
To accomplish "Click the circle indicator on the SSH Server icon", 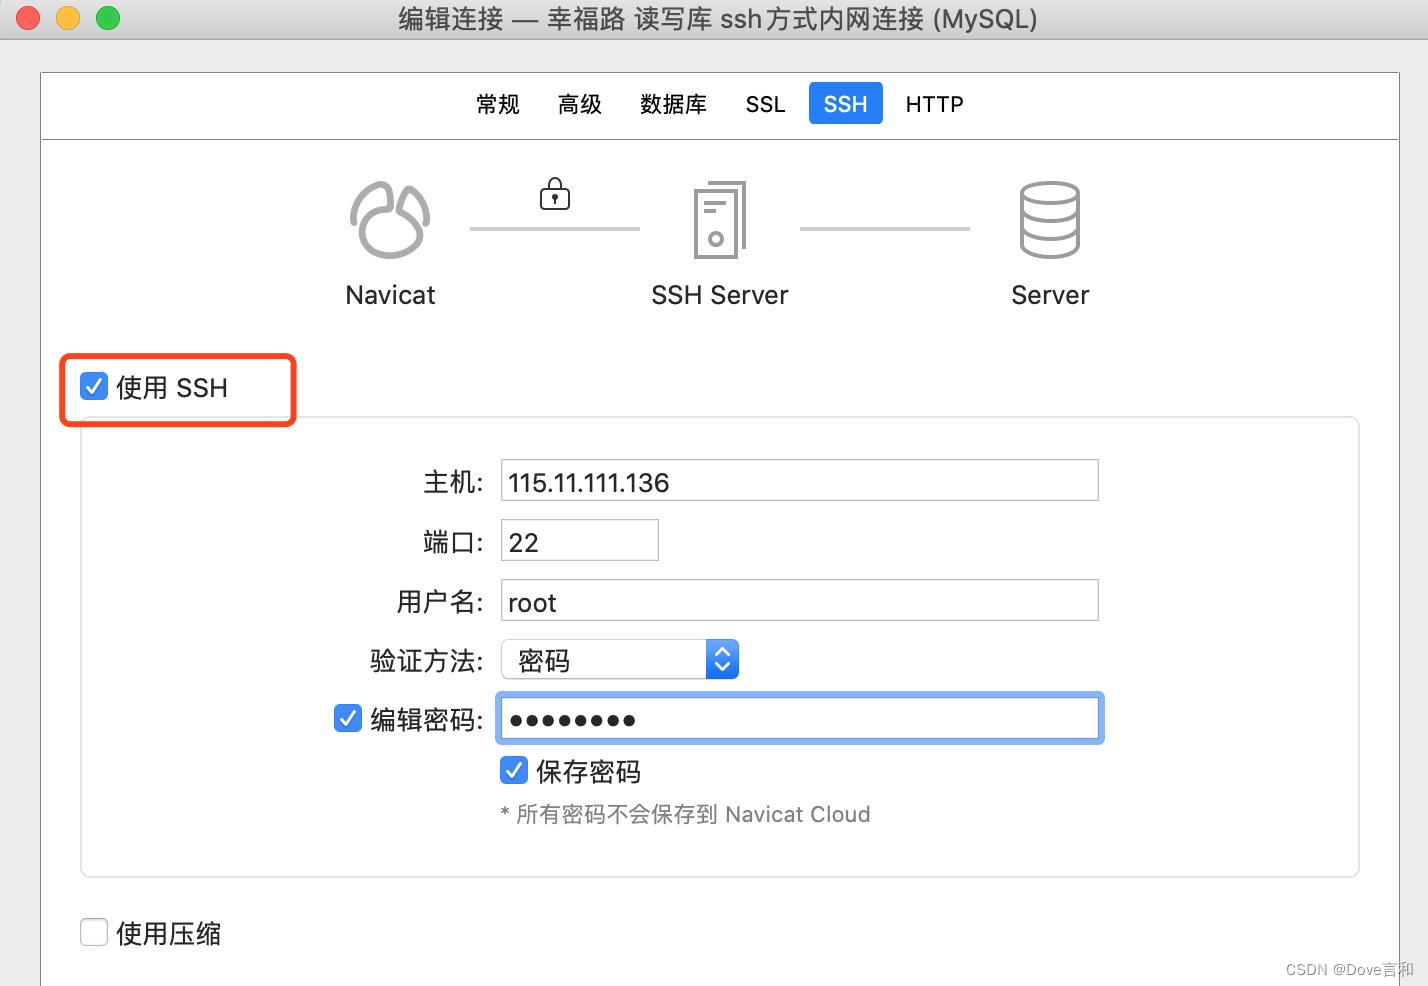I will pyautogui.click(x=717, y=239).
